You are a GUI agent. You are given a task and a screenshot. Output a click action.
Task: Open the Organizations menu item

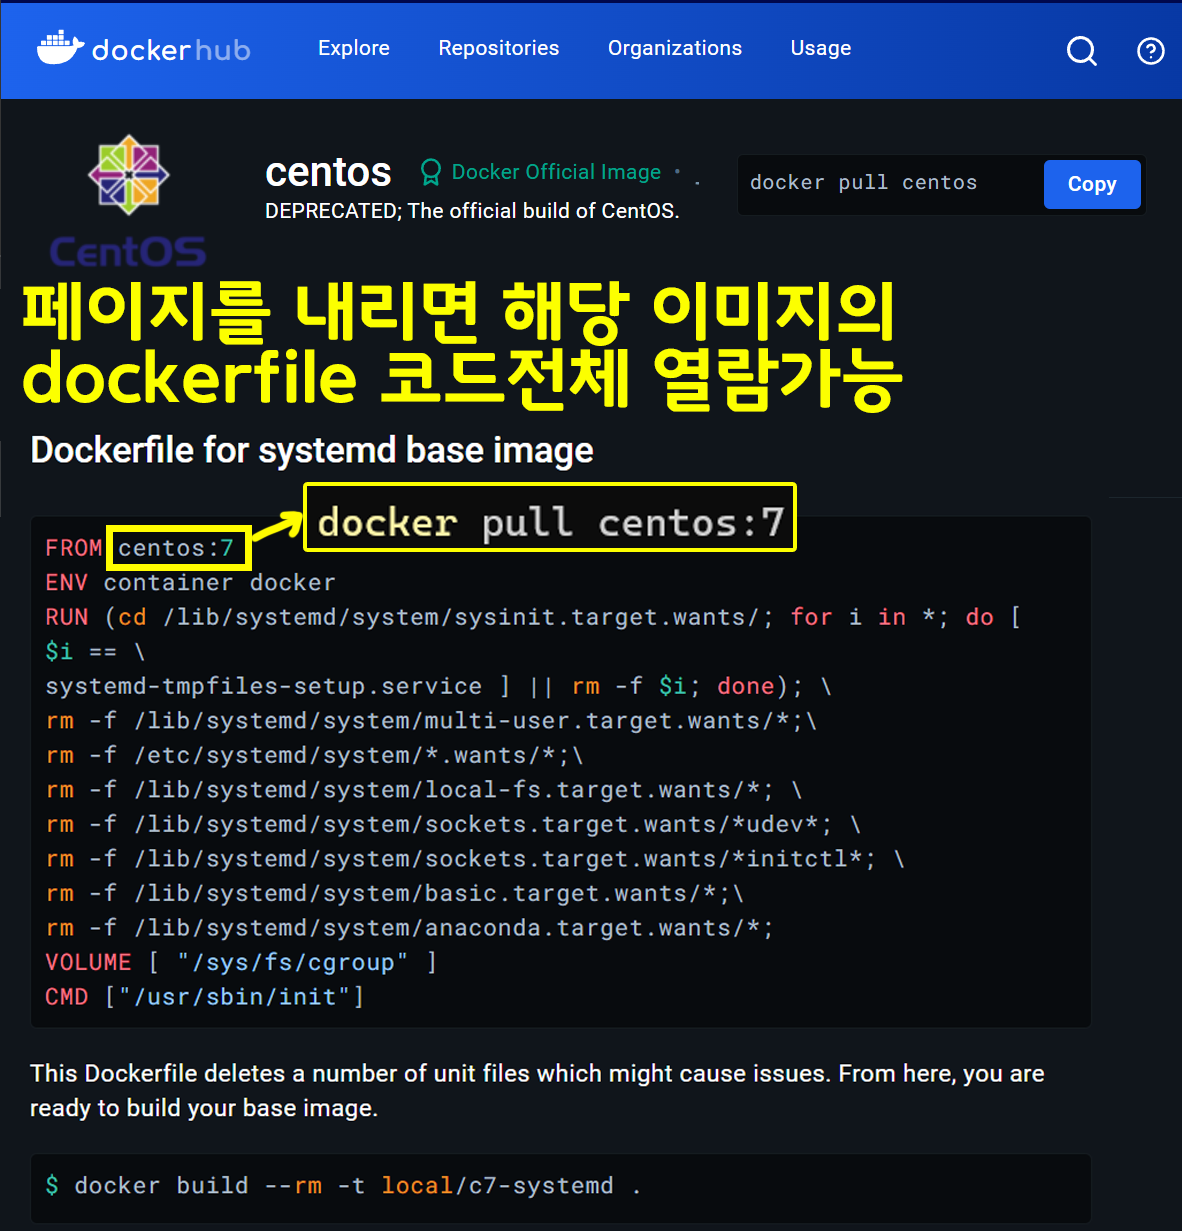click(675, 48)
